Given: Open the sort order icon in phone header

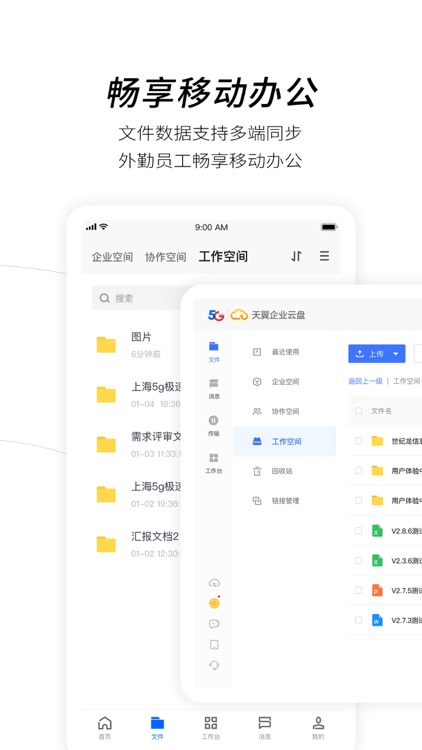Looking at the screenshot, I should click(x=296, y=256).
